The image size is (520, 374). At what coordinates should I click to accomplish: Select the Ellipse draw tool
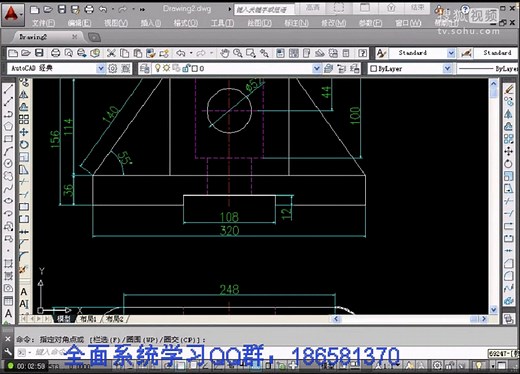[8, 200]
